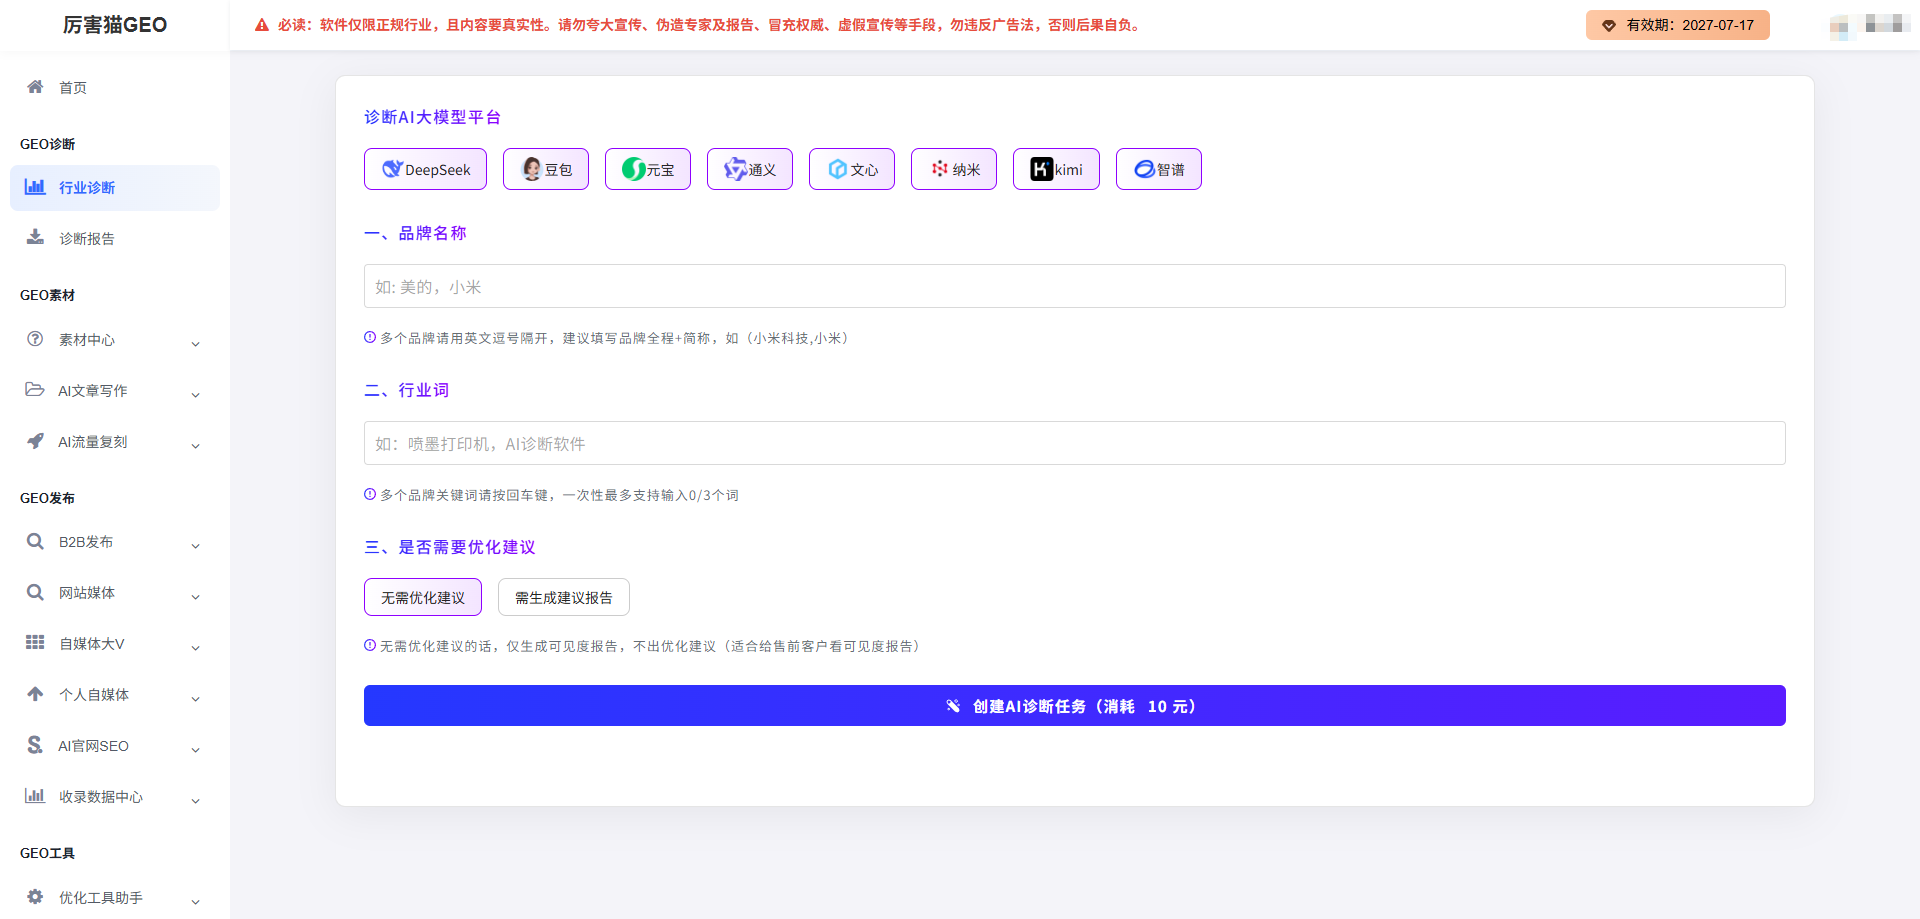
Task: Click the search icon beside B2B发布
Action: (x=35, y=541)
